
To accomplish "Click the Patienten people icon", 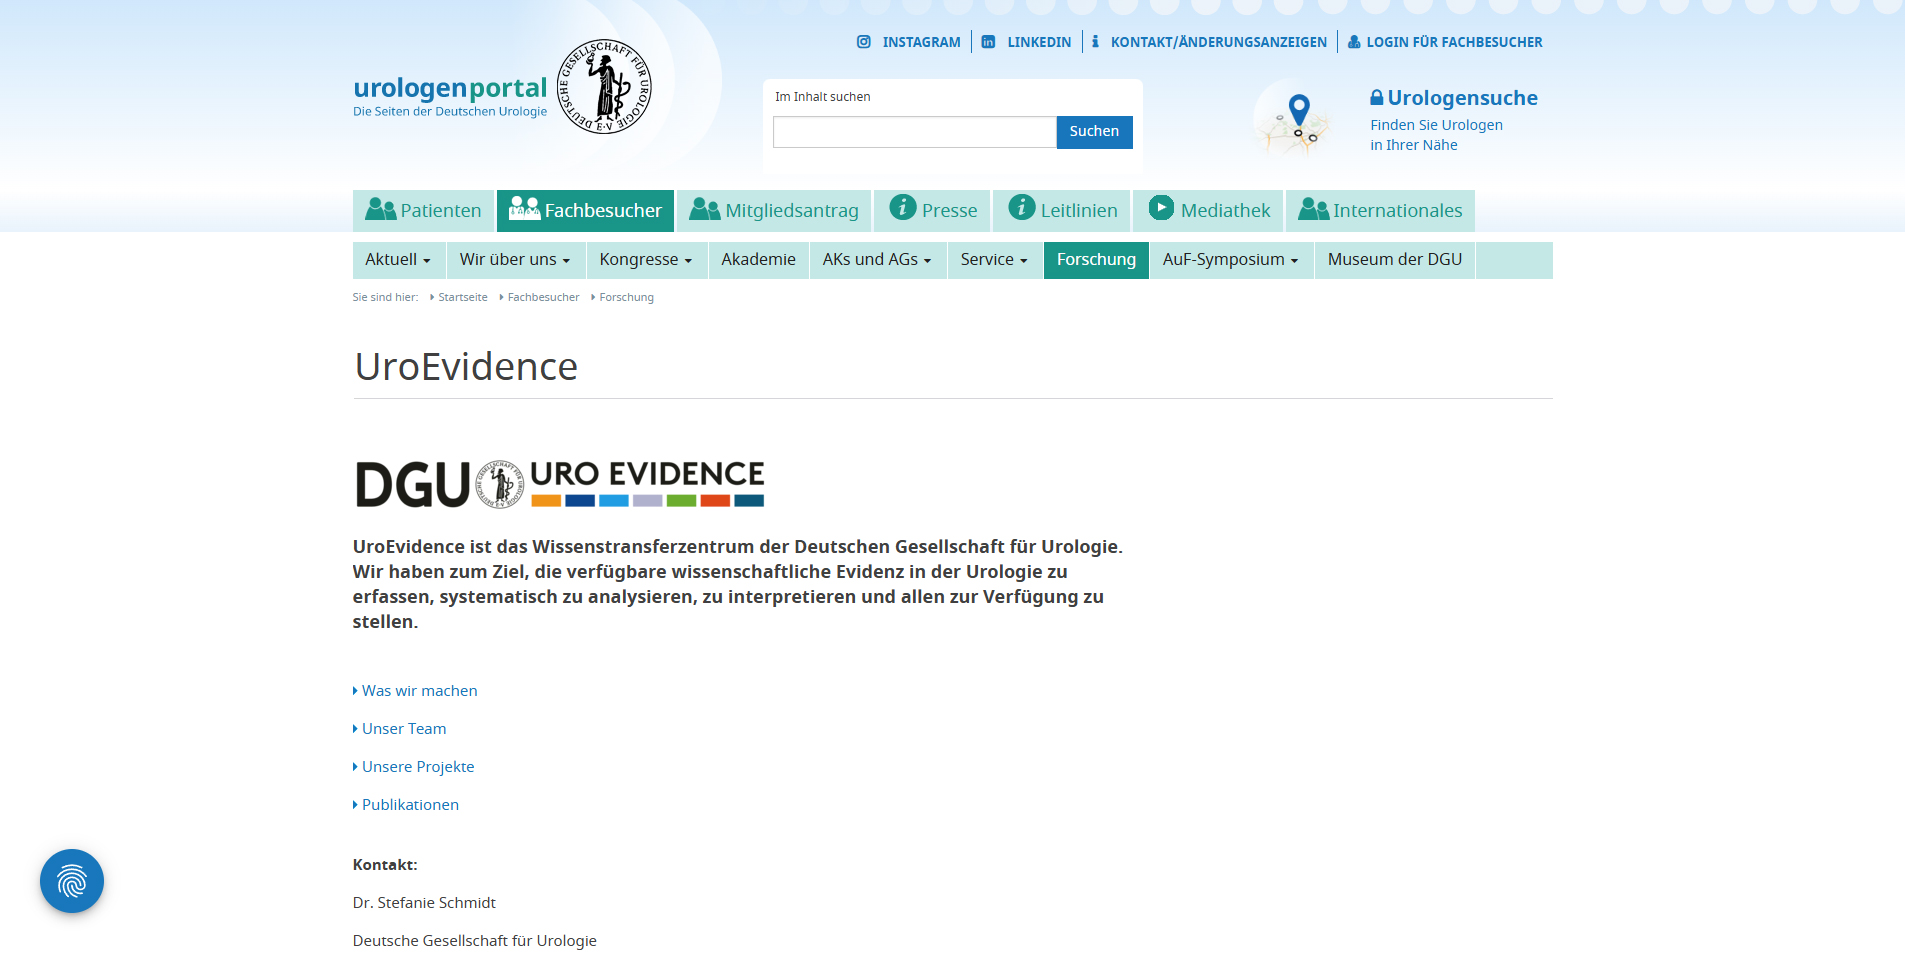I will 380,209.
